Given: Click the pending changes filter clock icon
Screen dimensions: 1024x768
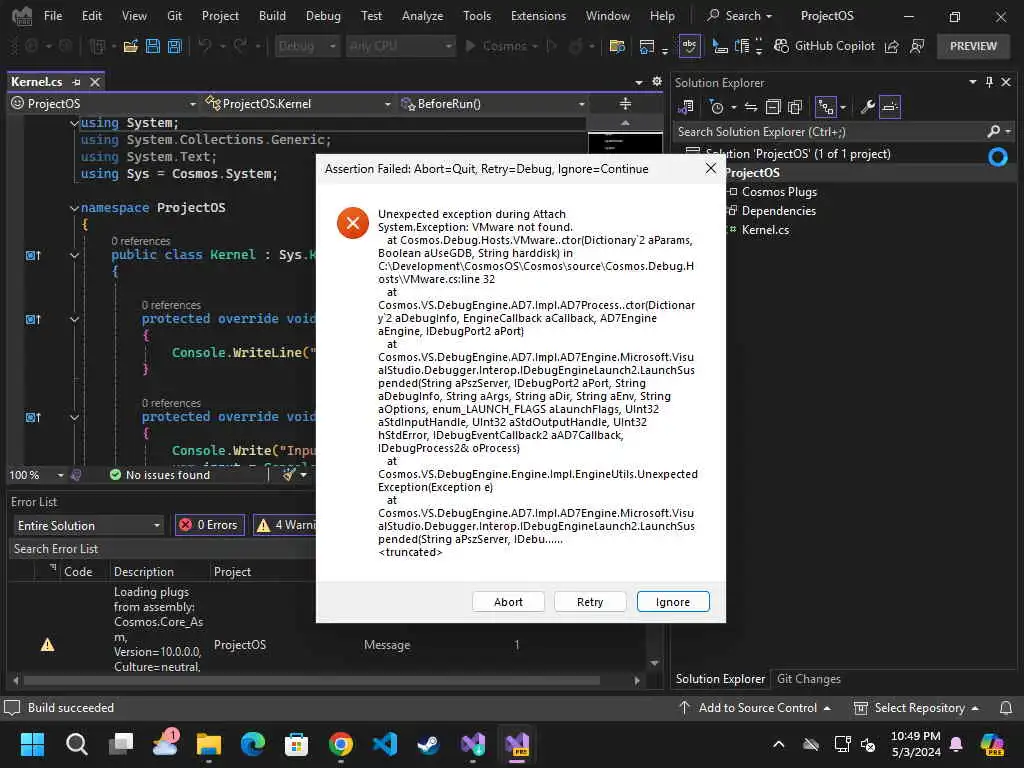Looking at the screenshot, I should [x=716, y=106].
